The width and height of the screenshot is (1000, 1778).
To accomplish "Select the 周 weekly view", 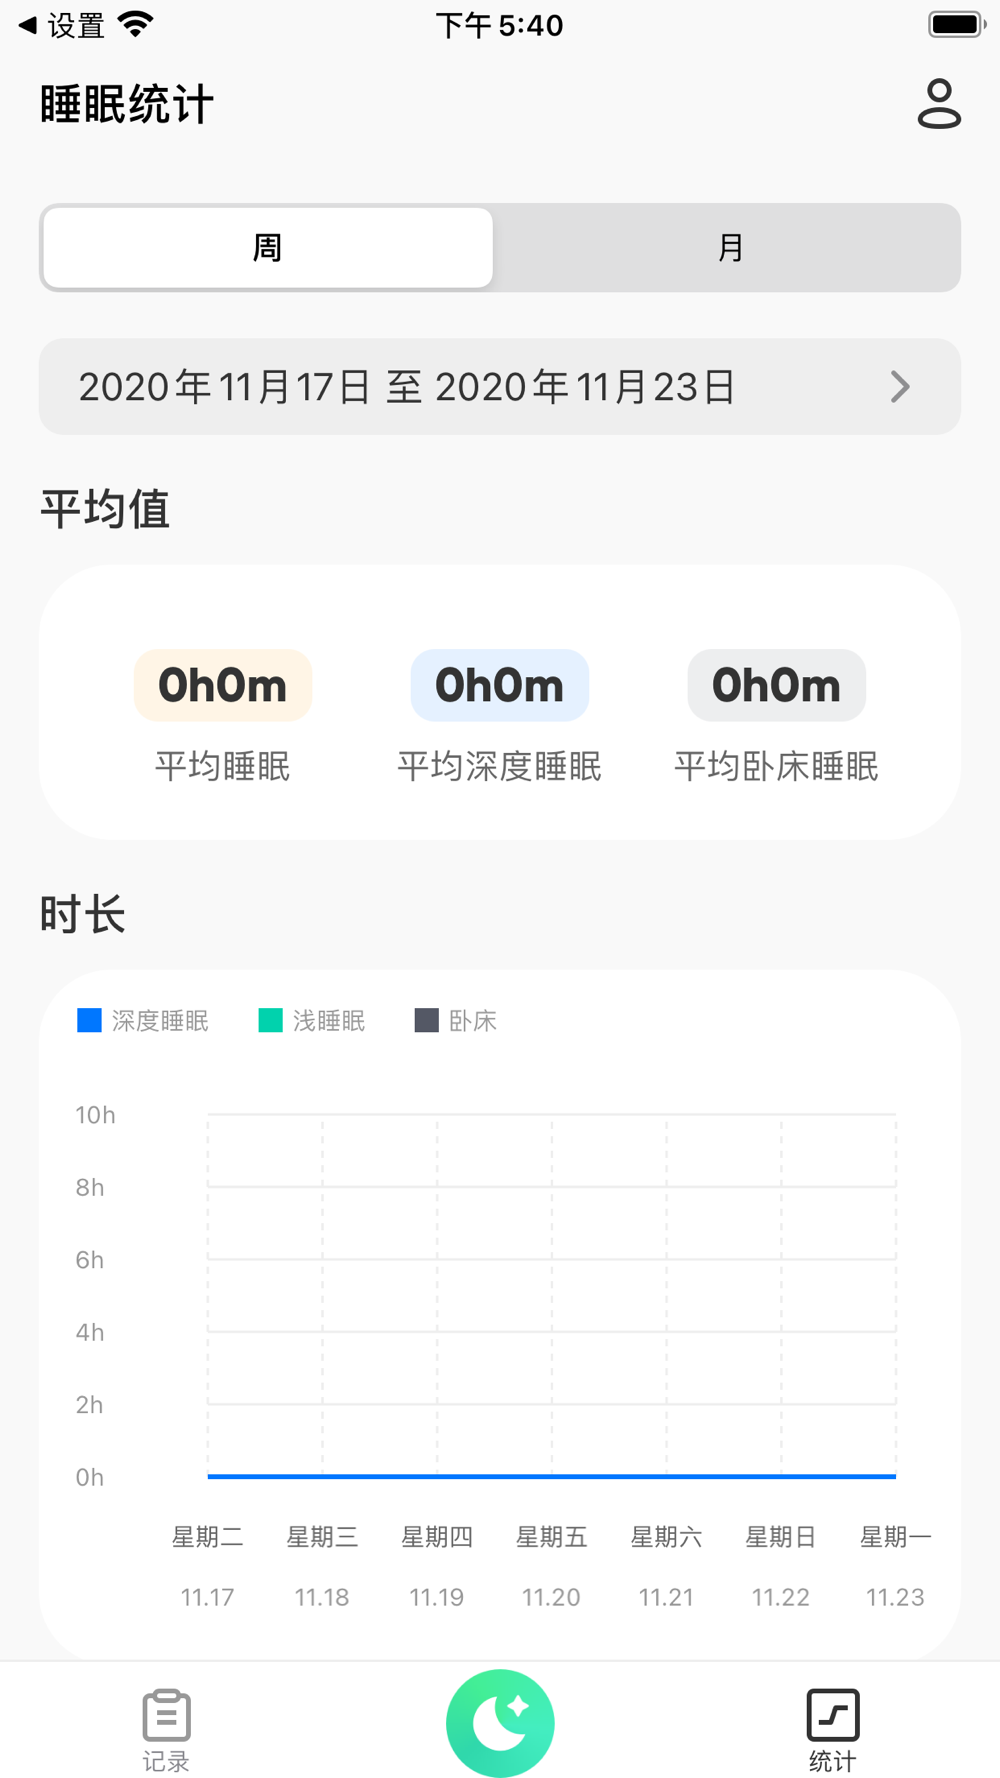I will click(x=268, y=248).
